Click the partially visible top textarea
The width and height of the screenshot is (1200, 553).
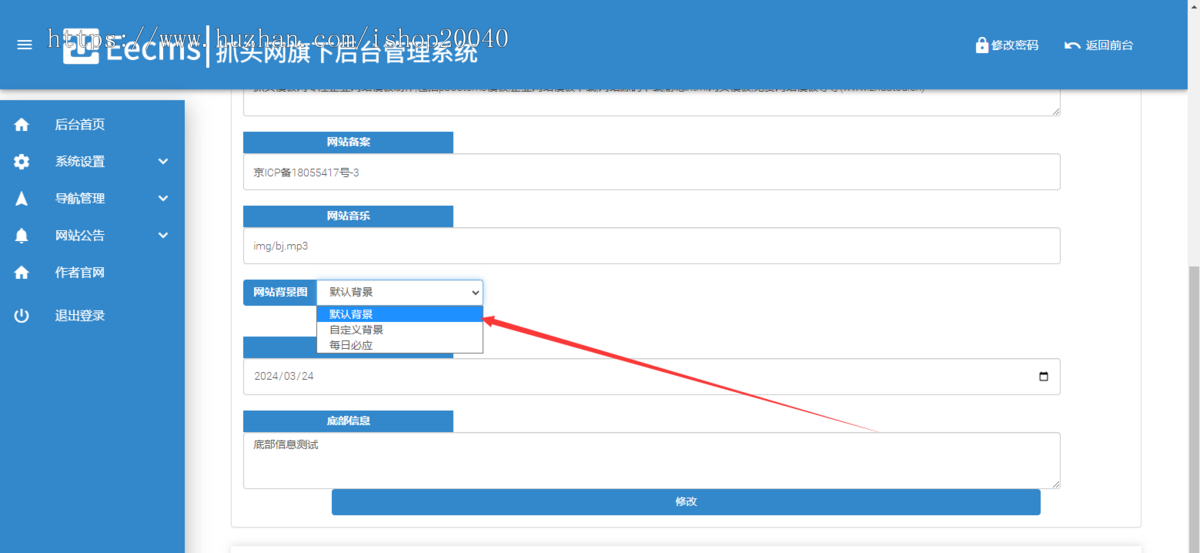(x=651, y=103)
